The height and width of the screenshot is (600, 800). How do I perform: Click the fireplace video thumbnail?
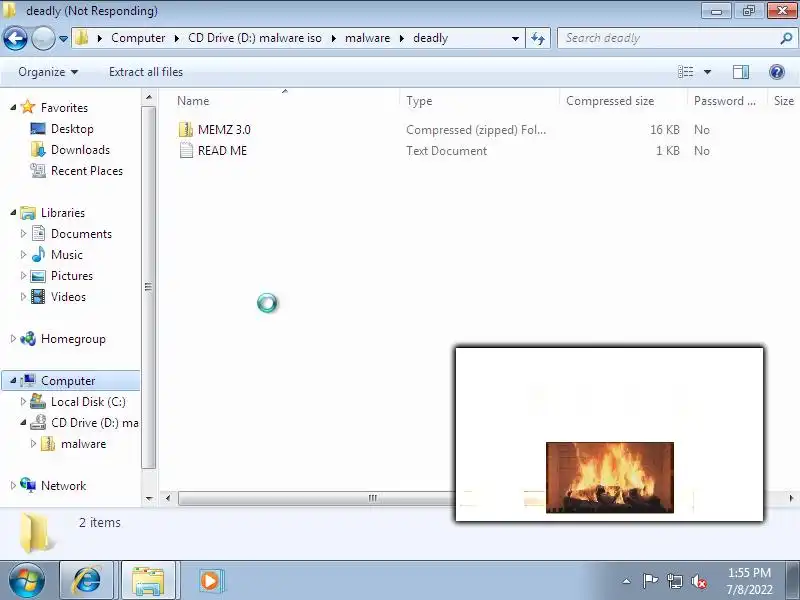610,478
